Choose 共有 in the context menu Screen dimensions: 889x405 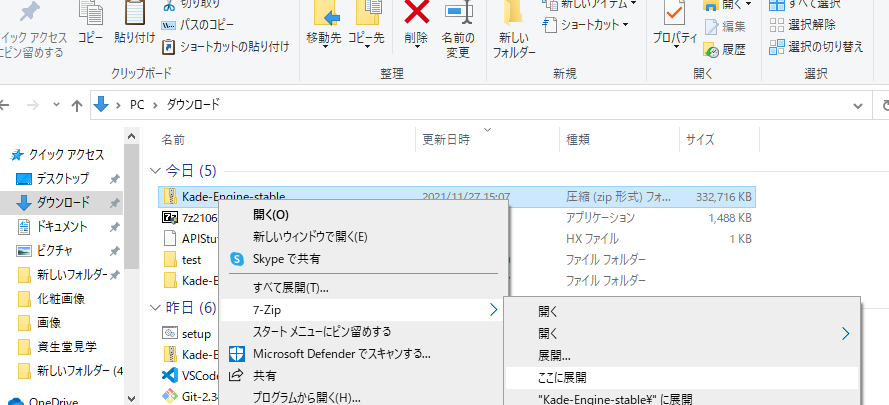click(363, 376)
